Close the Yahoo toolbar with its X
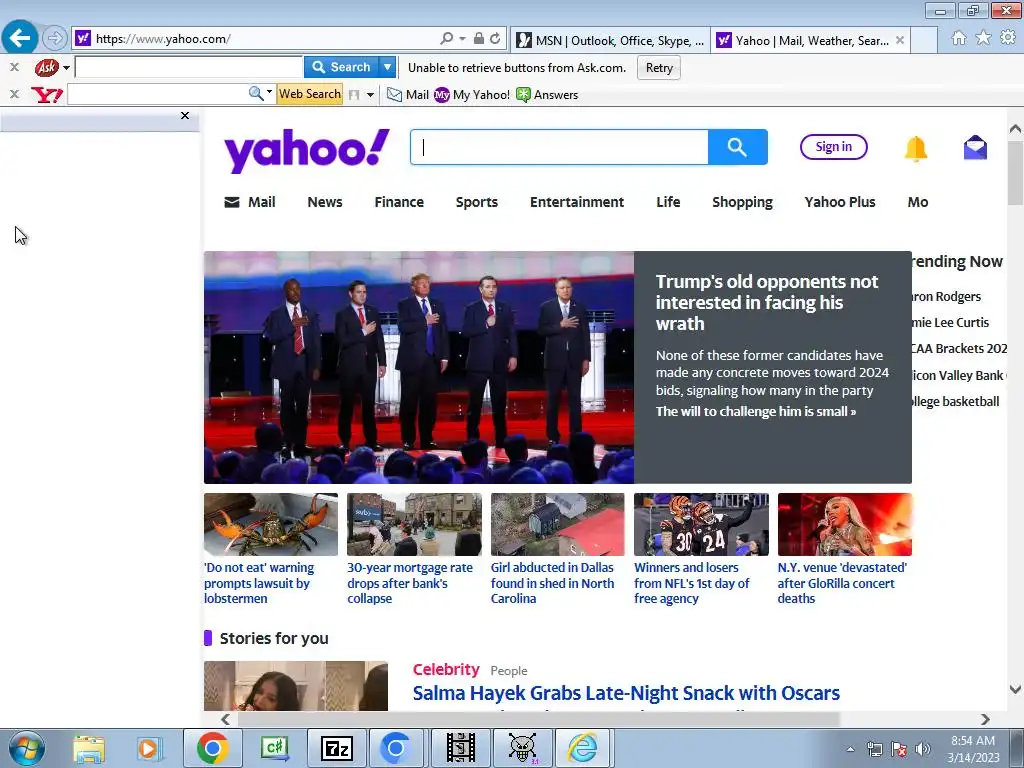 coord(14,95)
